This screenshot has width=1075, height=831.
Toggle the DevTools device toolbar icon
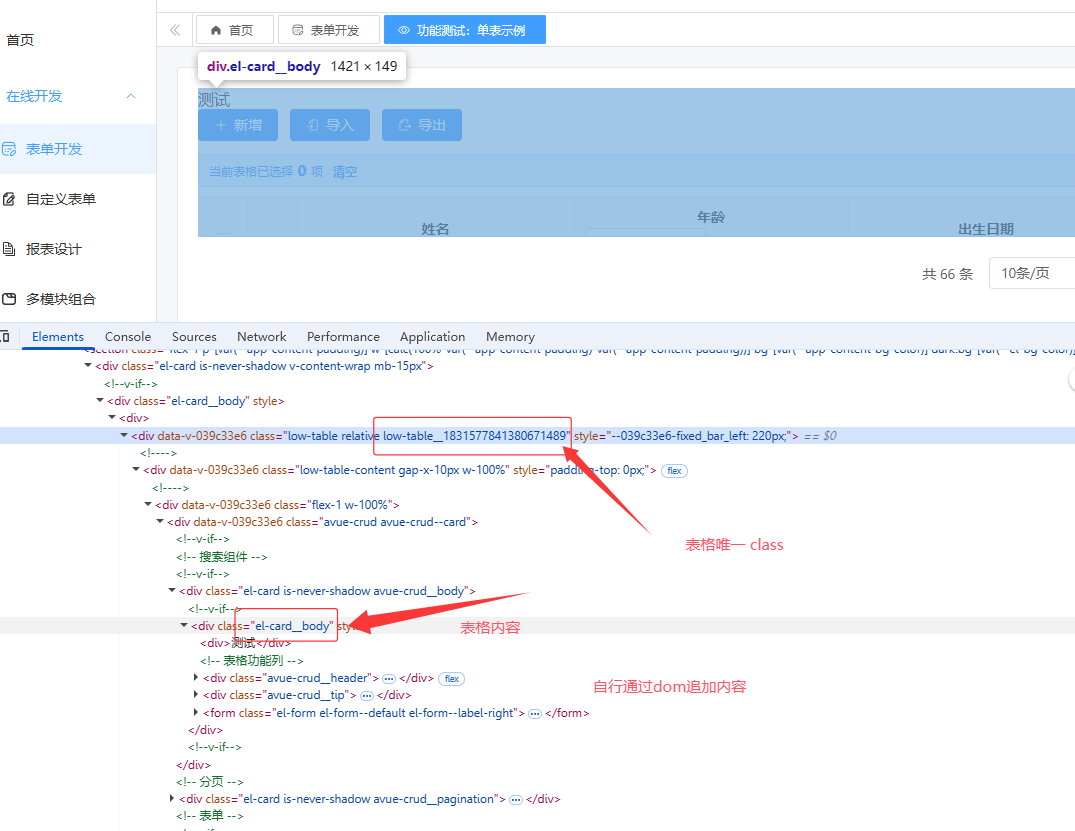4,337
